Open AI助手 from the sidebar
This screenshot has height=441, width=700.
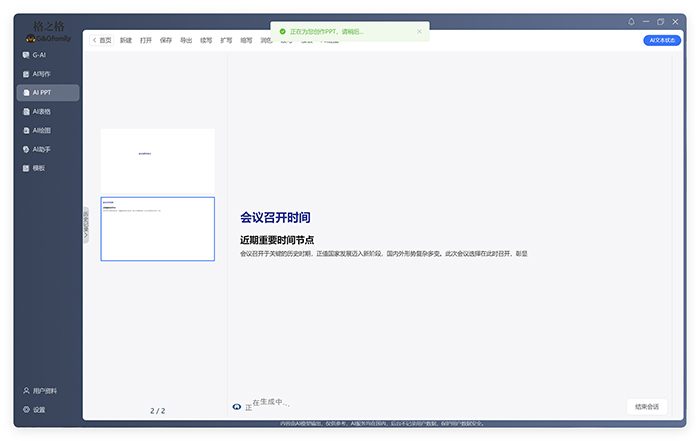tap(41, 150)
